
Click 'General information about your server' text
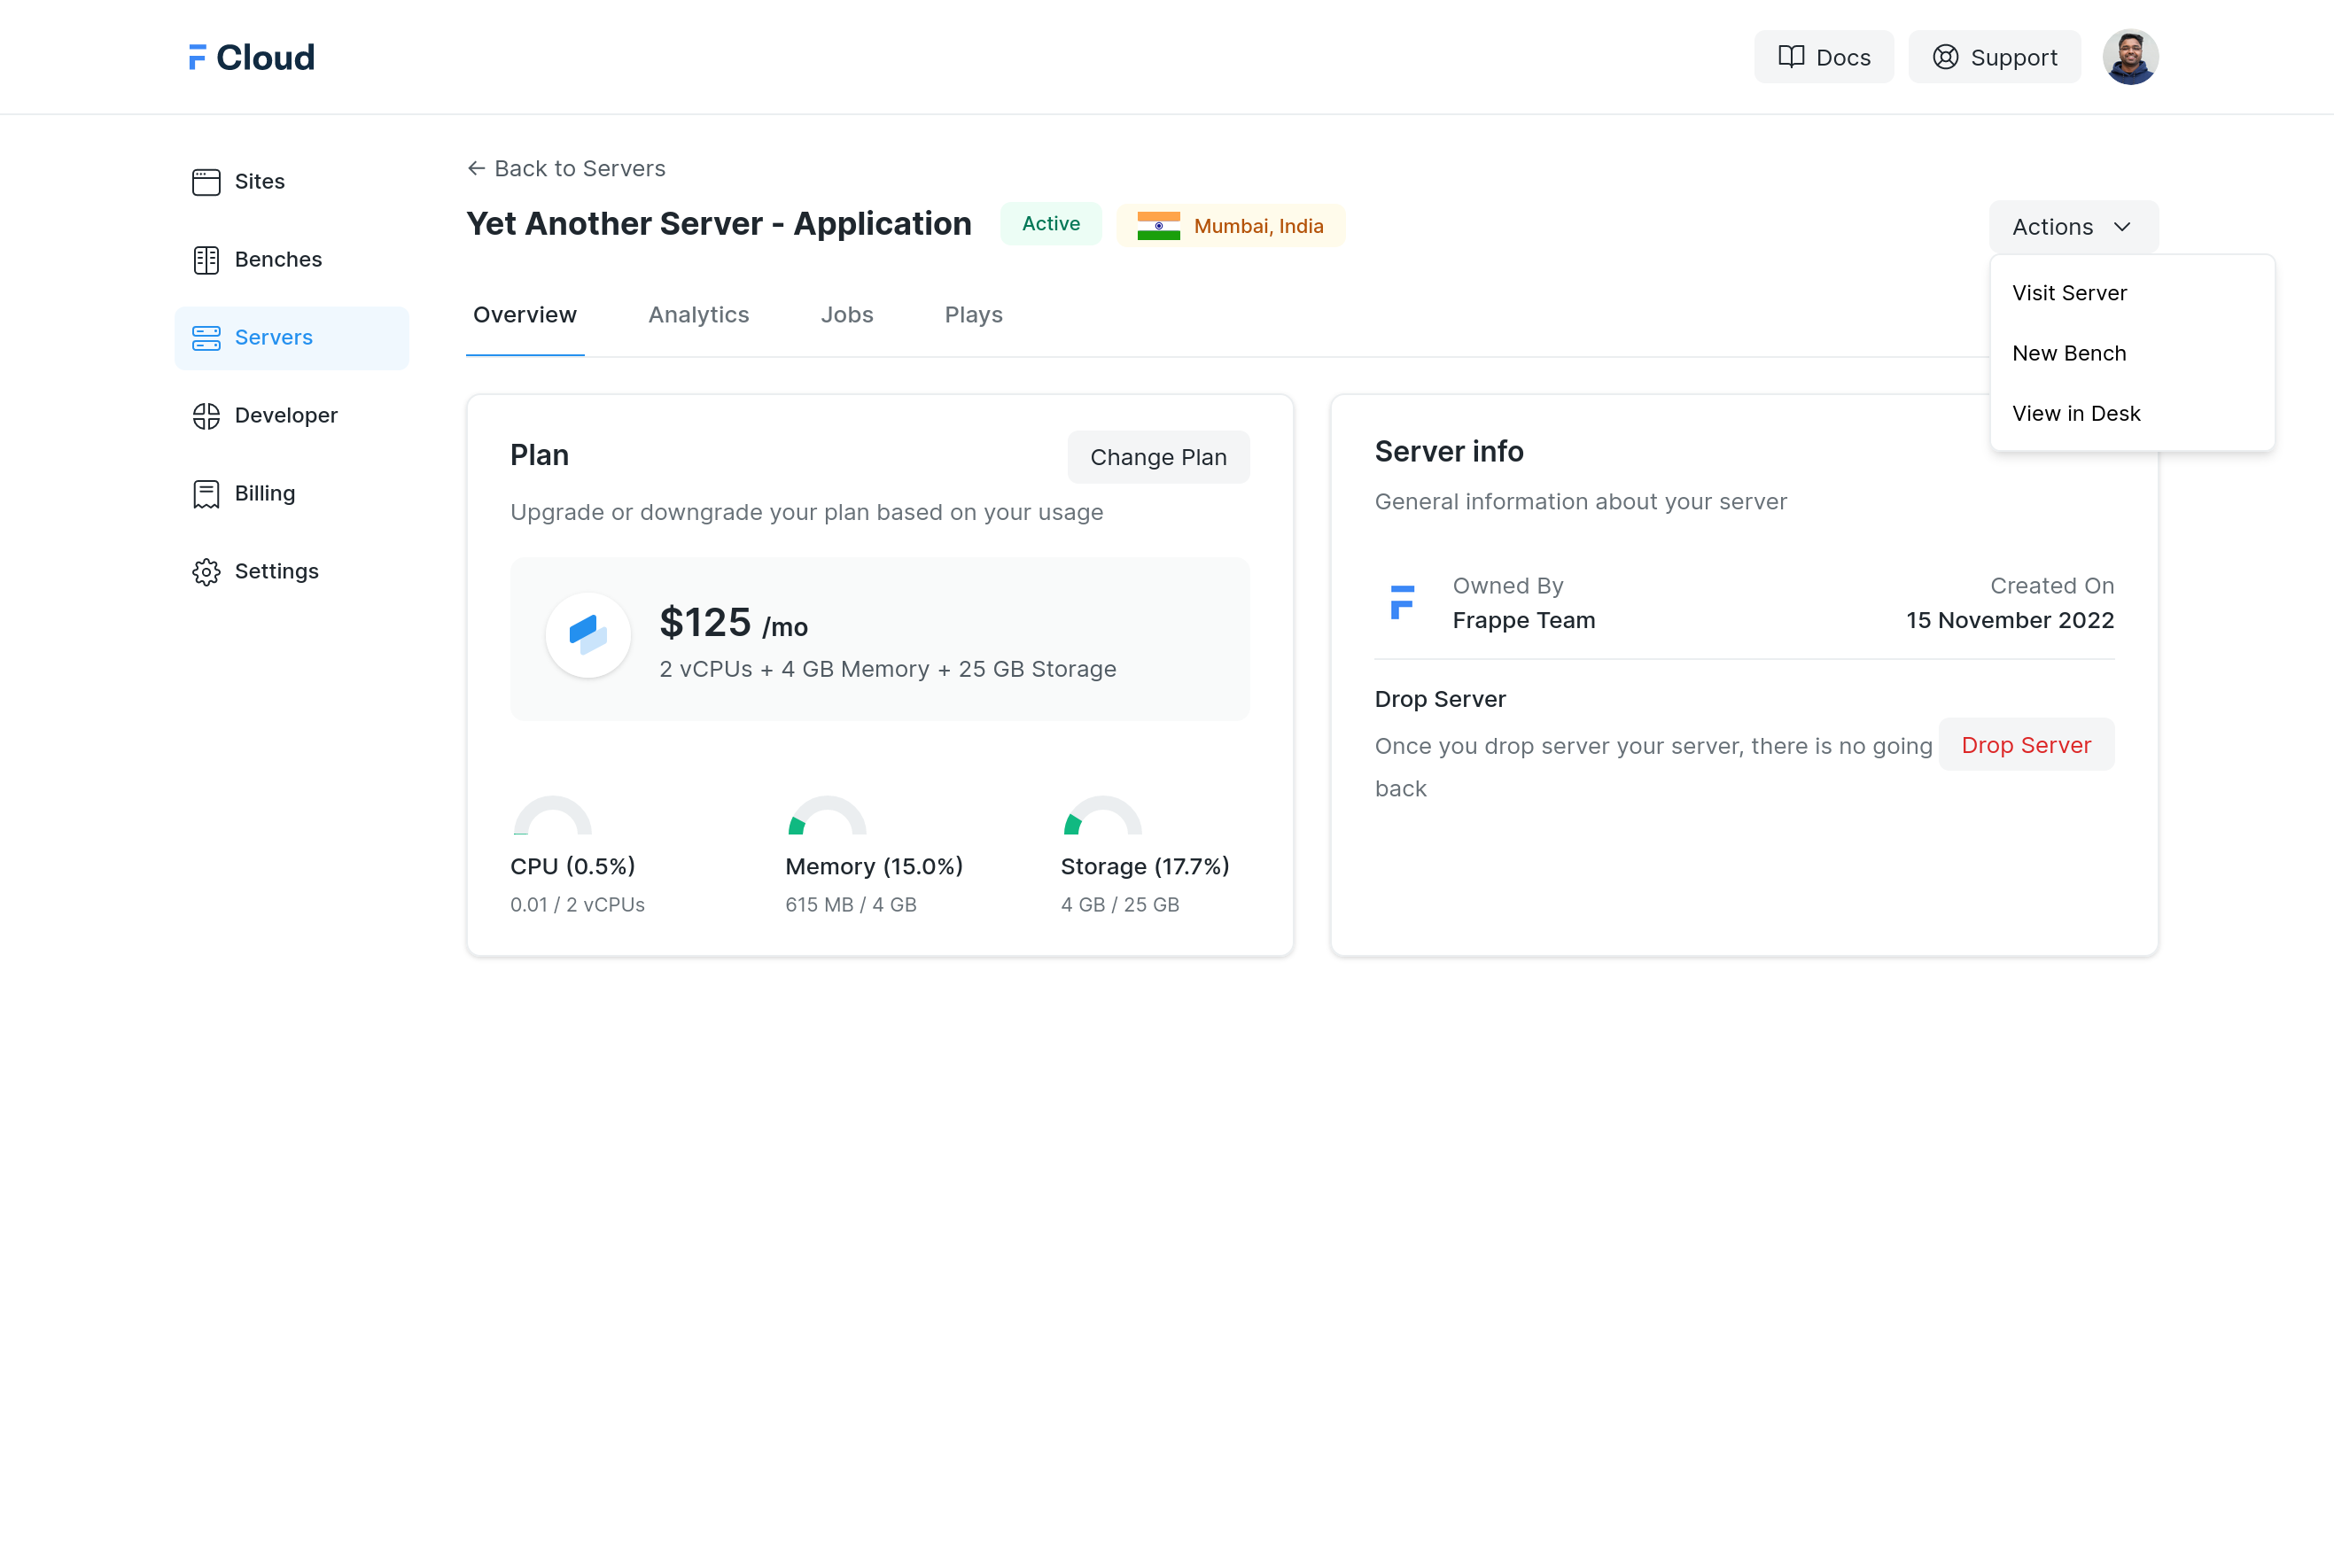(1580, 501)
